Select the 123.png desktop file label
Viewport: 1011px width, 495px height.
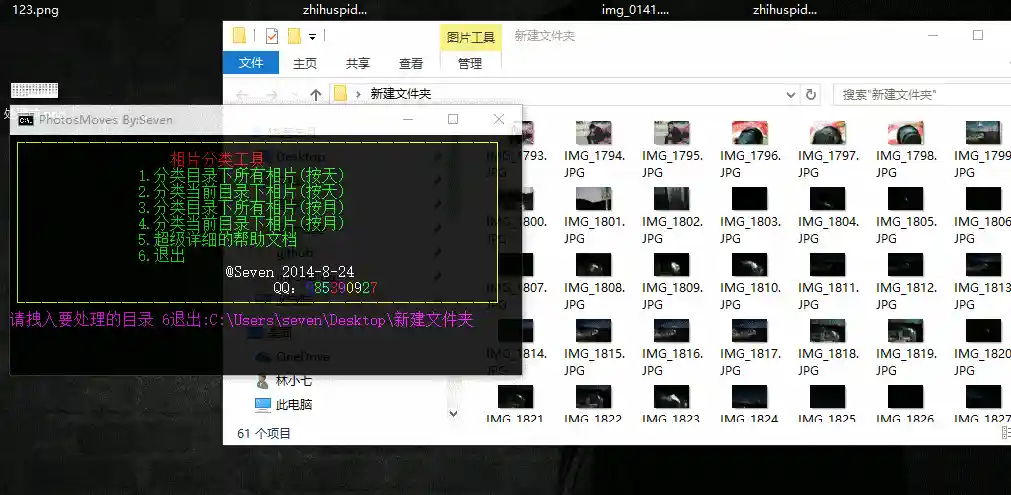click(35, 10)
